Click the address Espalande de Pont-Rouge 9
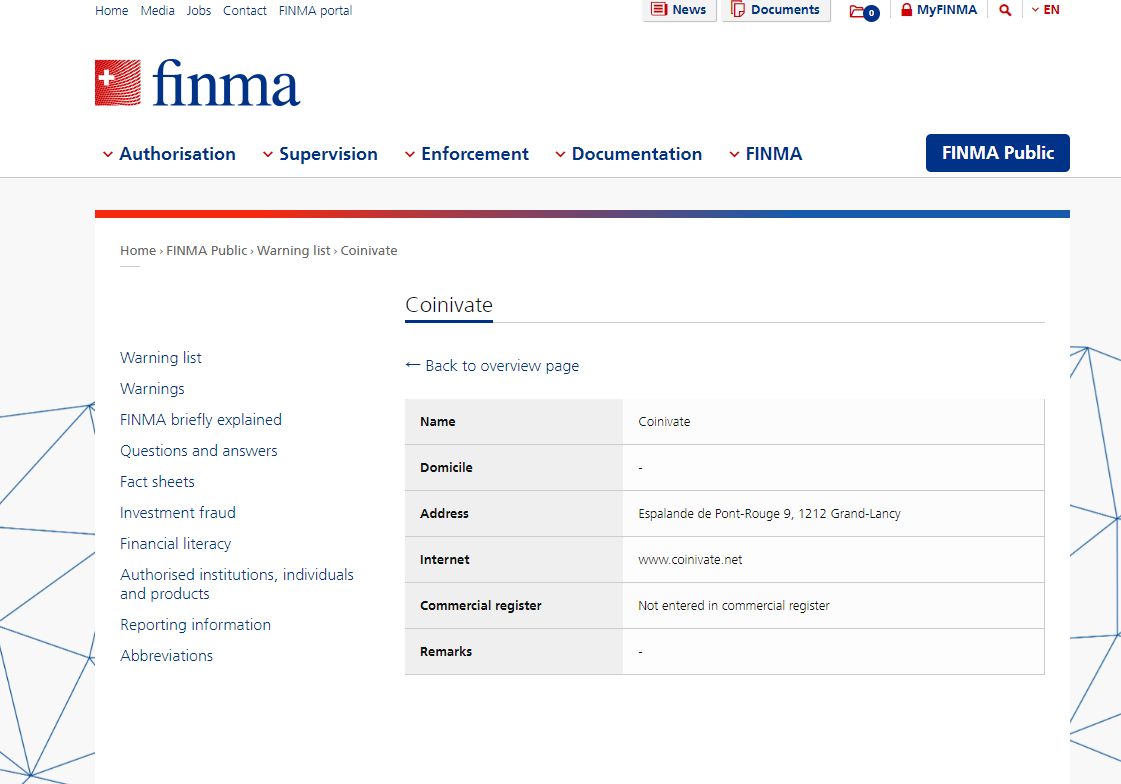The image size is (1121, 784). [769, 514]
